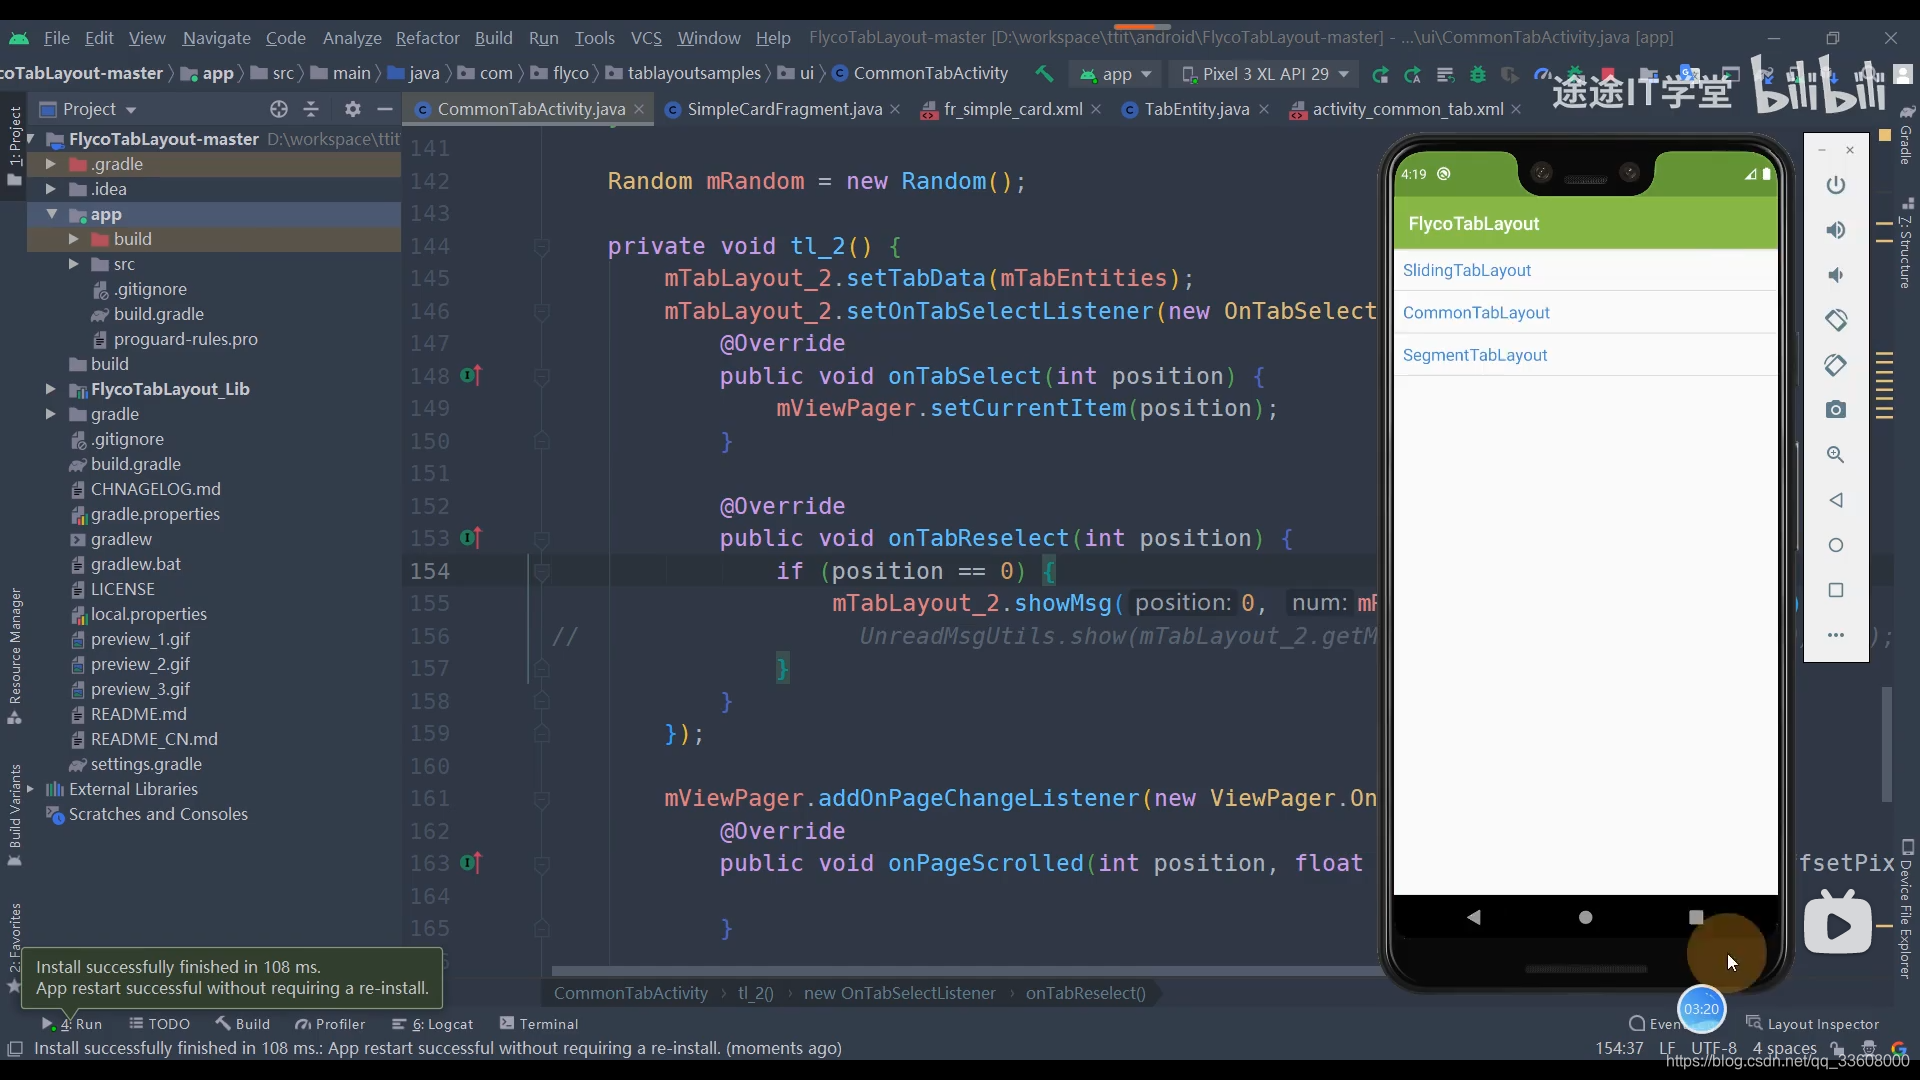Image resolution: width=1920 pixels, height=1080 pixels.
Task: Tap SlidingTabLayout in the emulator list
Action: click(x=1585, y=270)
